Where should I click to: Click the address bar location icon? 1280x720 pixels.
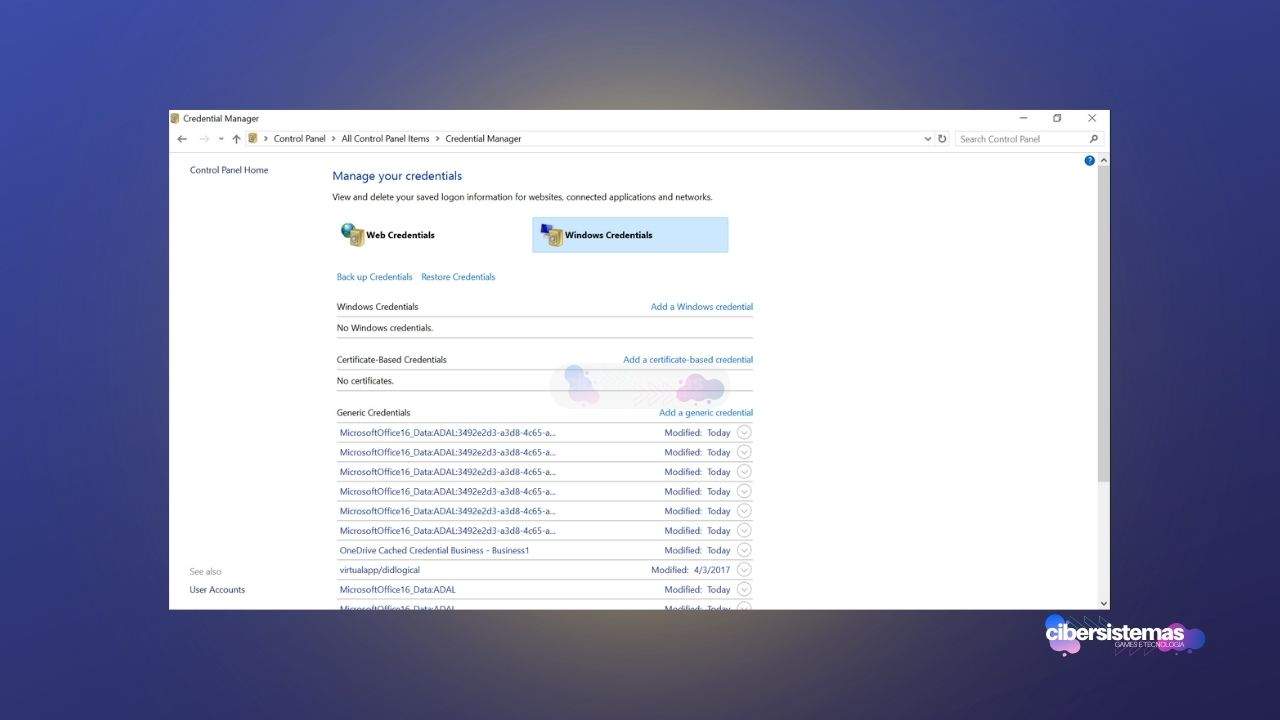click(x=253, y=139)
